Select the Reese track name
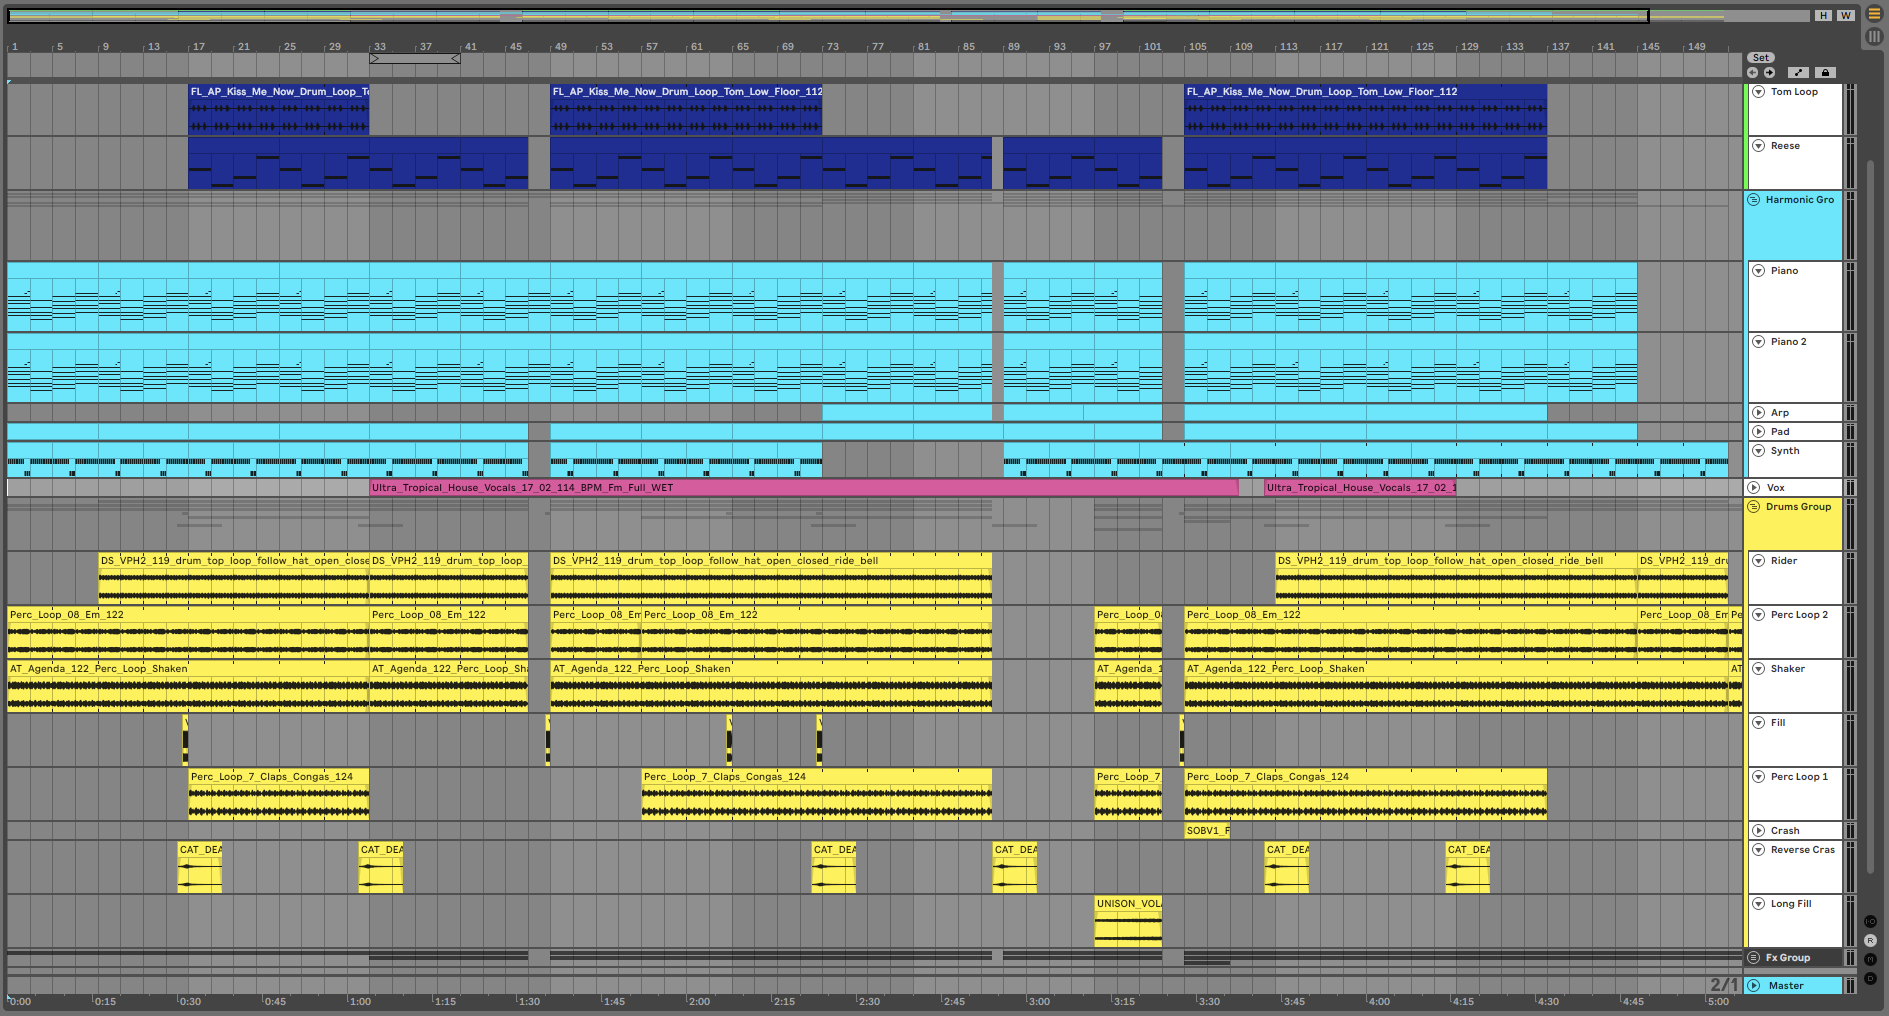This screenshot has height=1016, width=1889. point(1785,146)
